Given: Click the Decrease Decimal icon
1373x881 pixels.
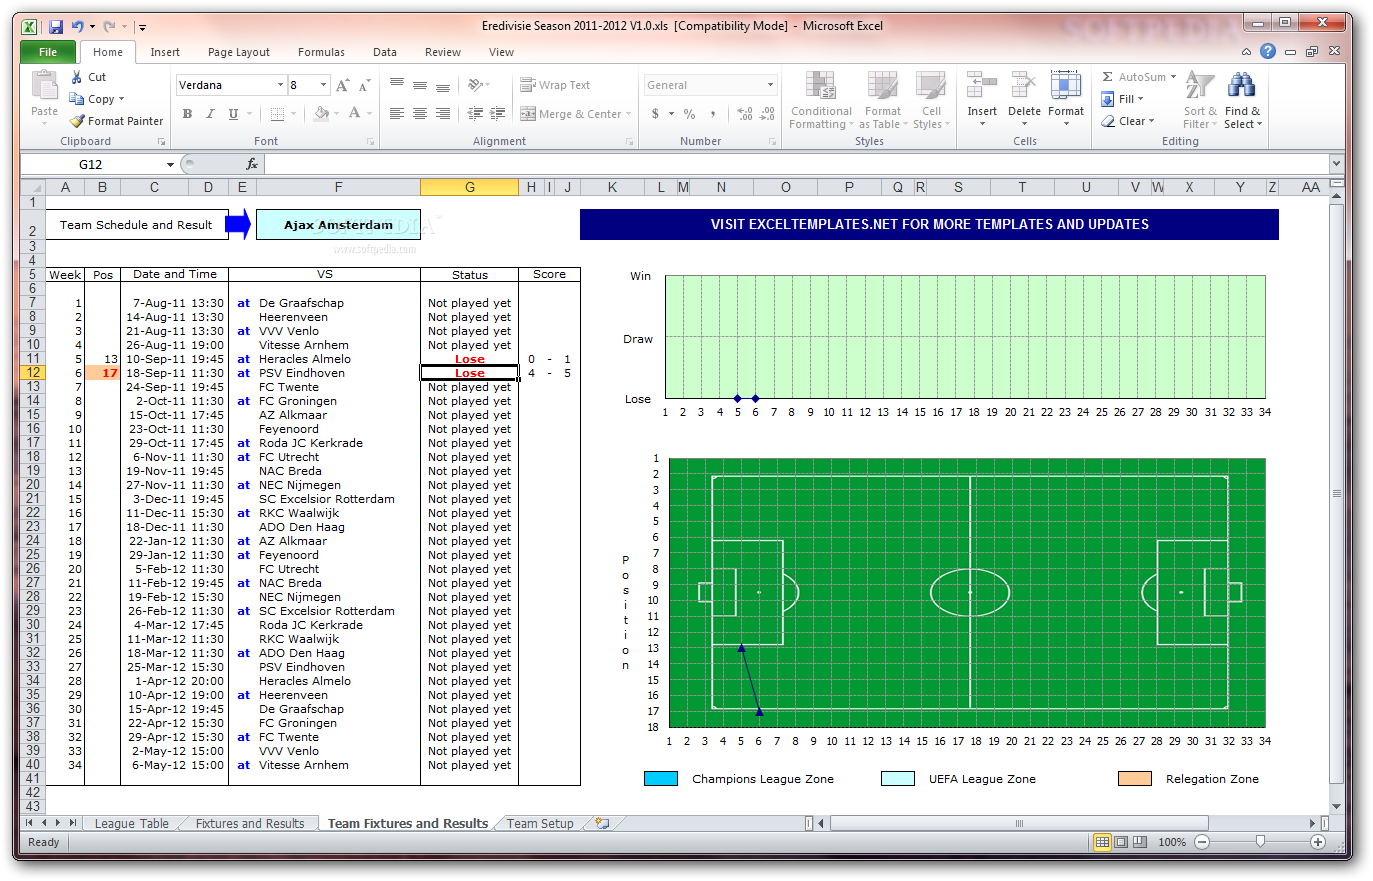Looking at the screenshot, I should 768,114.
